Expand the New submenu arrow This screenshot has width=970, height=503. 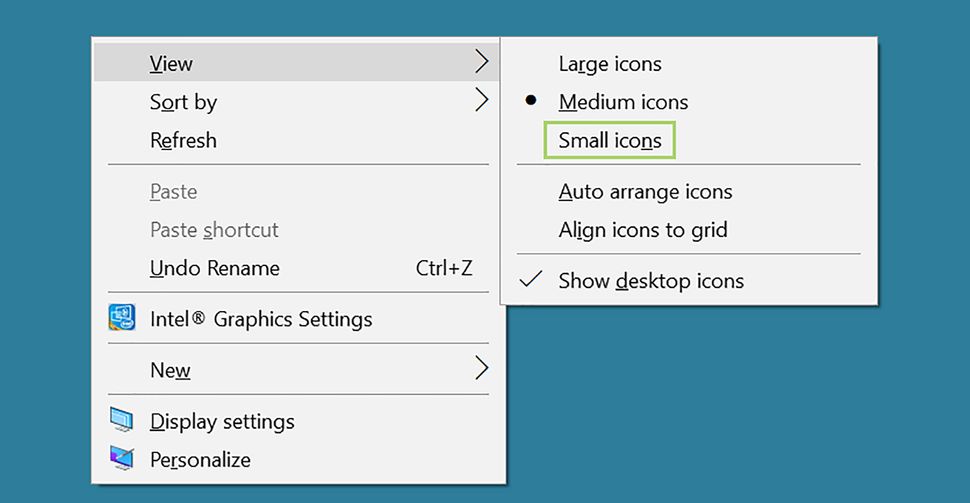click(x=482, y=368)
